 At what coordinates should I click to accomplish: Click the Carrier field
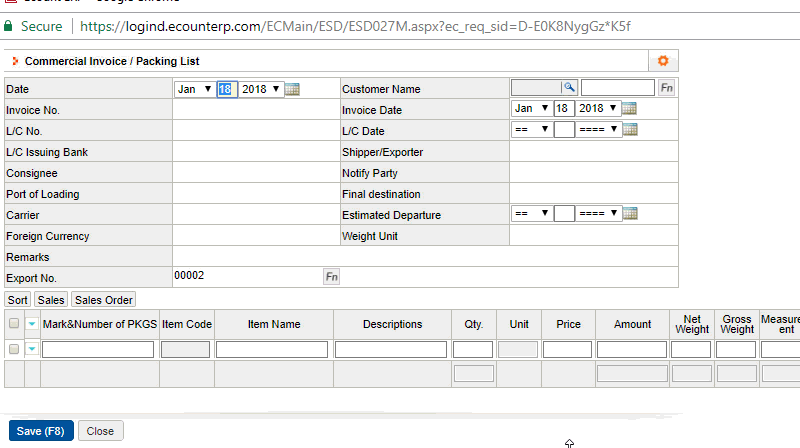point(256,214)
